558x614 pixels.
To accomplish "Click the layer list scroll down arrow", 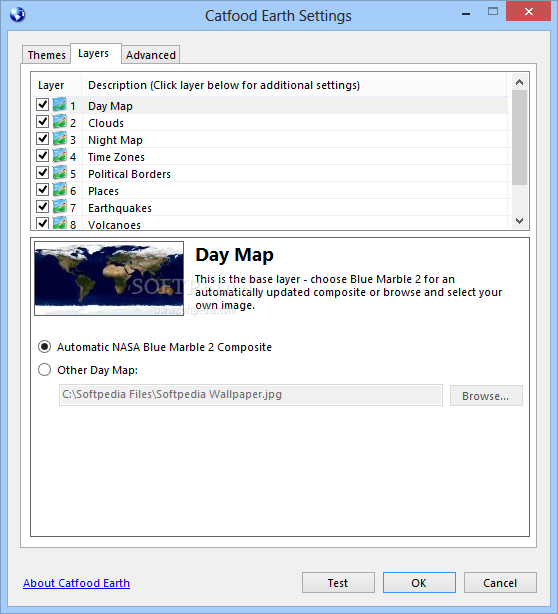I will (x=520, y=221).
